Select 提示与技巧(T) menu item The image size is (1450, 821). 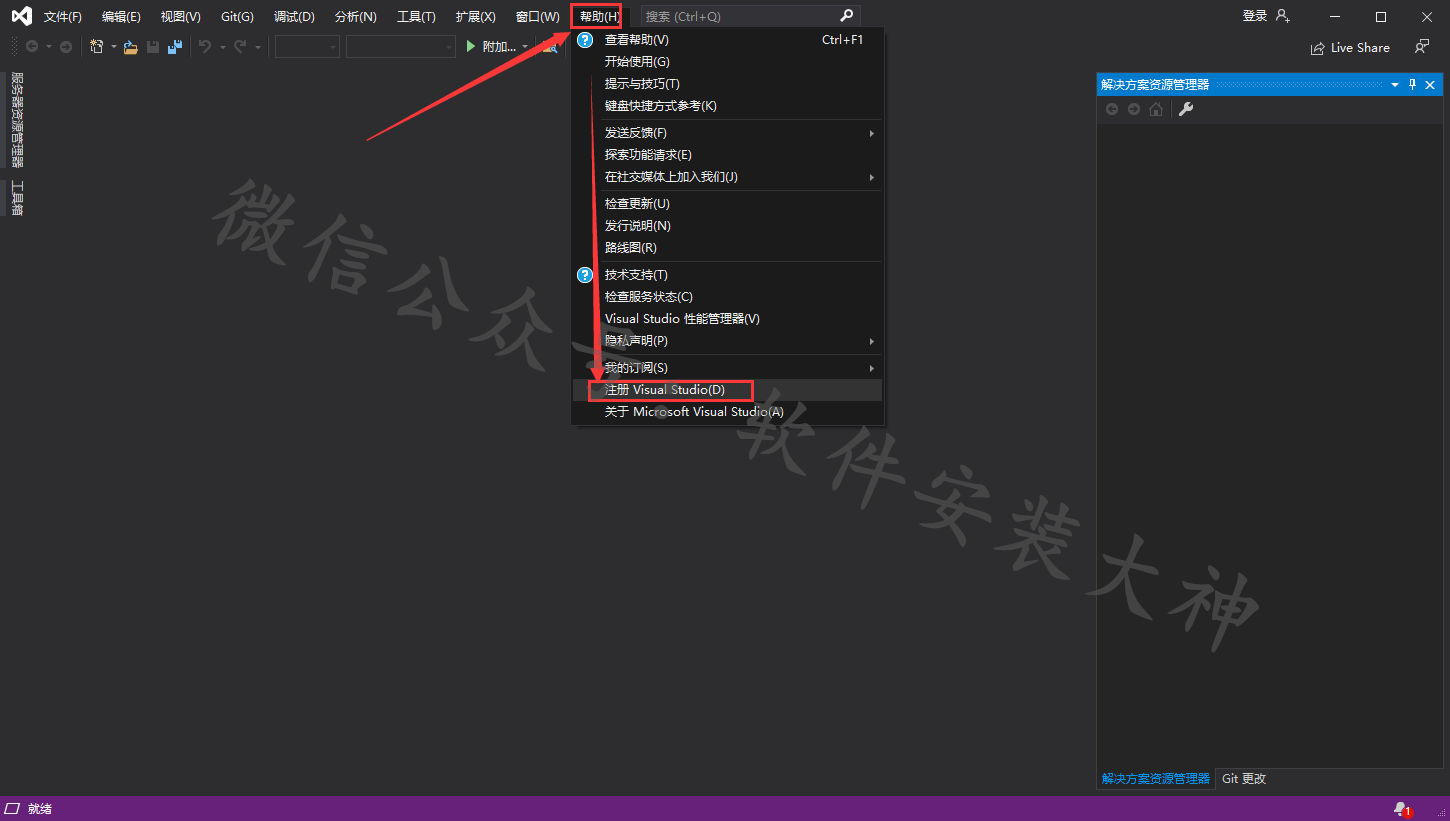(x=727, y=84)
